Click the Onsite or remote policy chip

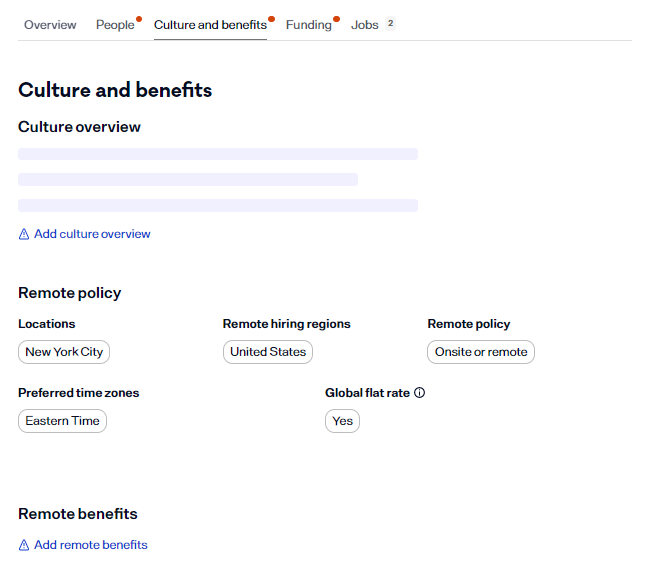click(x=481, y=352)
